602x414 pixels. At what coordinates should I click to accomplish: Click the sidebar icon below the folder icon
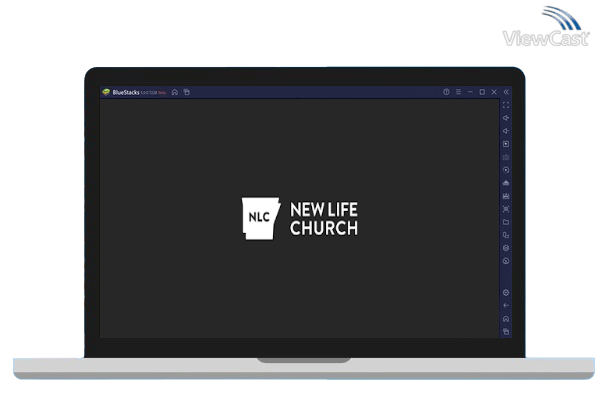pyautogui.click(x=506, y=235)
